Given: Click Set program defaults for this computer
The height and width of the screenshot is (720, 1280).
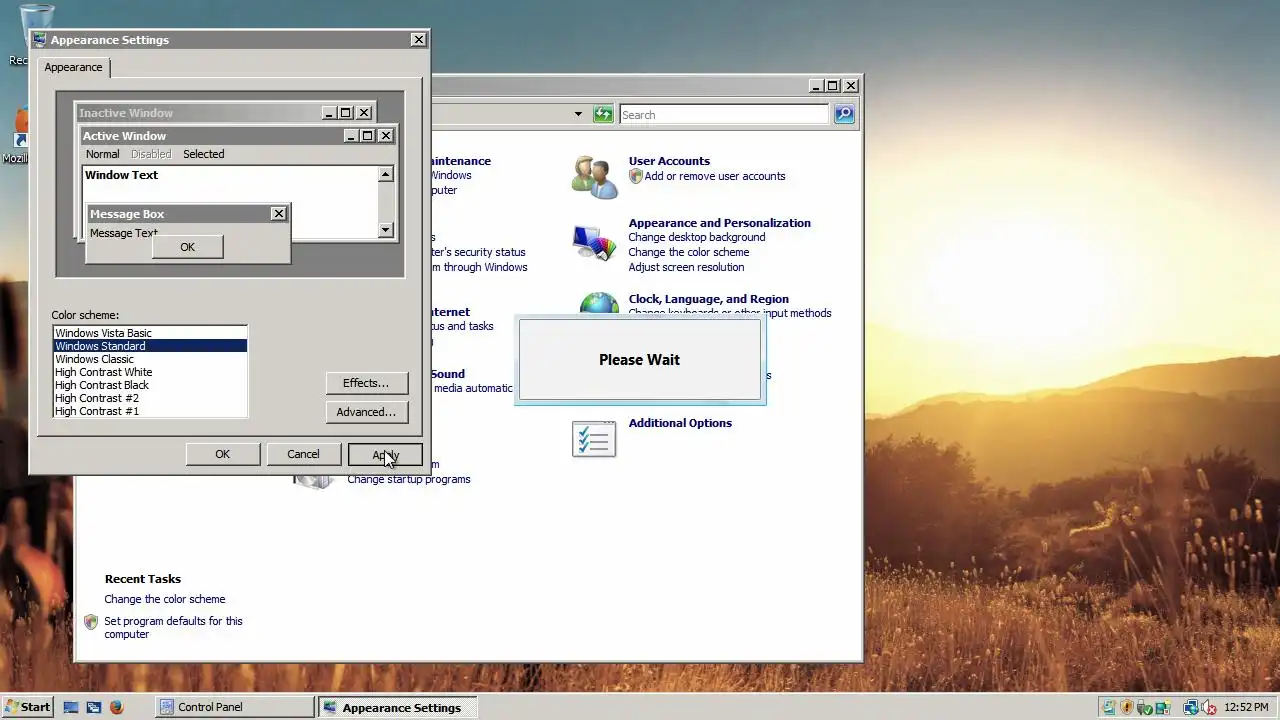Looking at the screenshot, I should 173,627.
